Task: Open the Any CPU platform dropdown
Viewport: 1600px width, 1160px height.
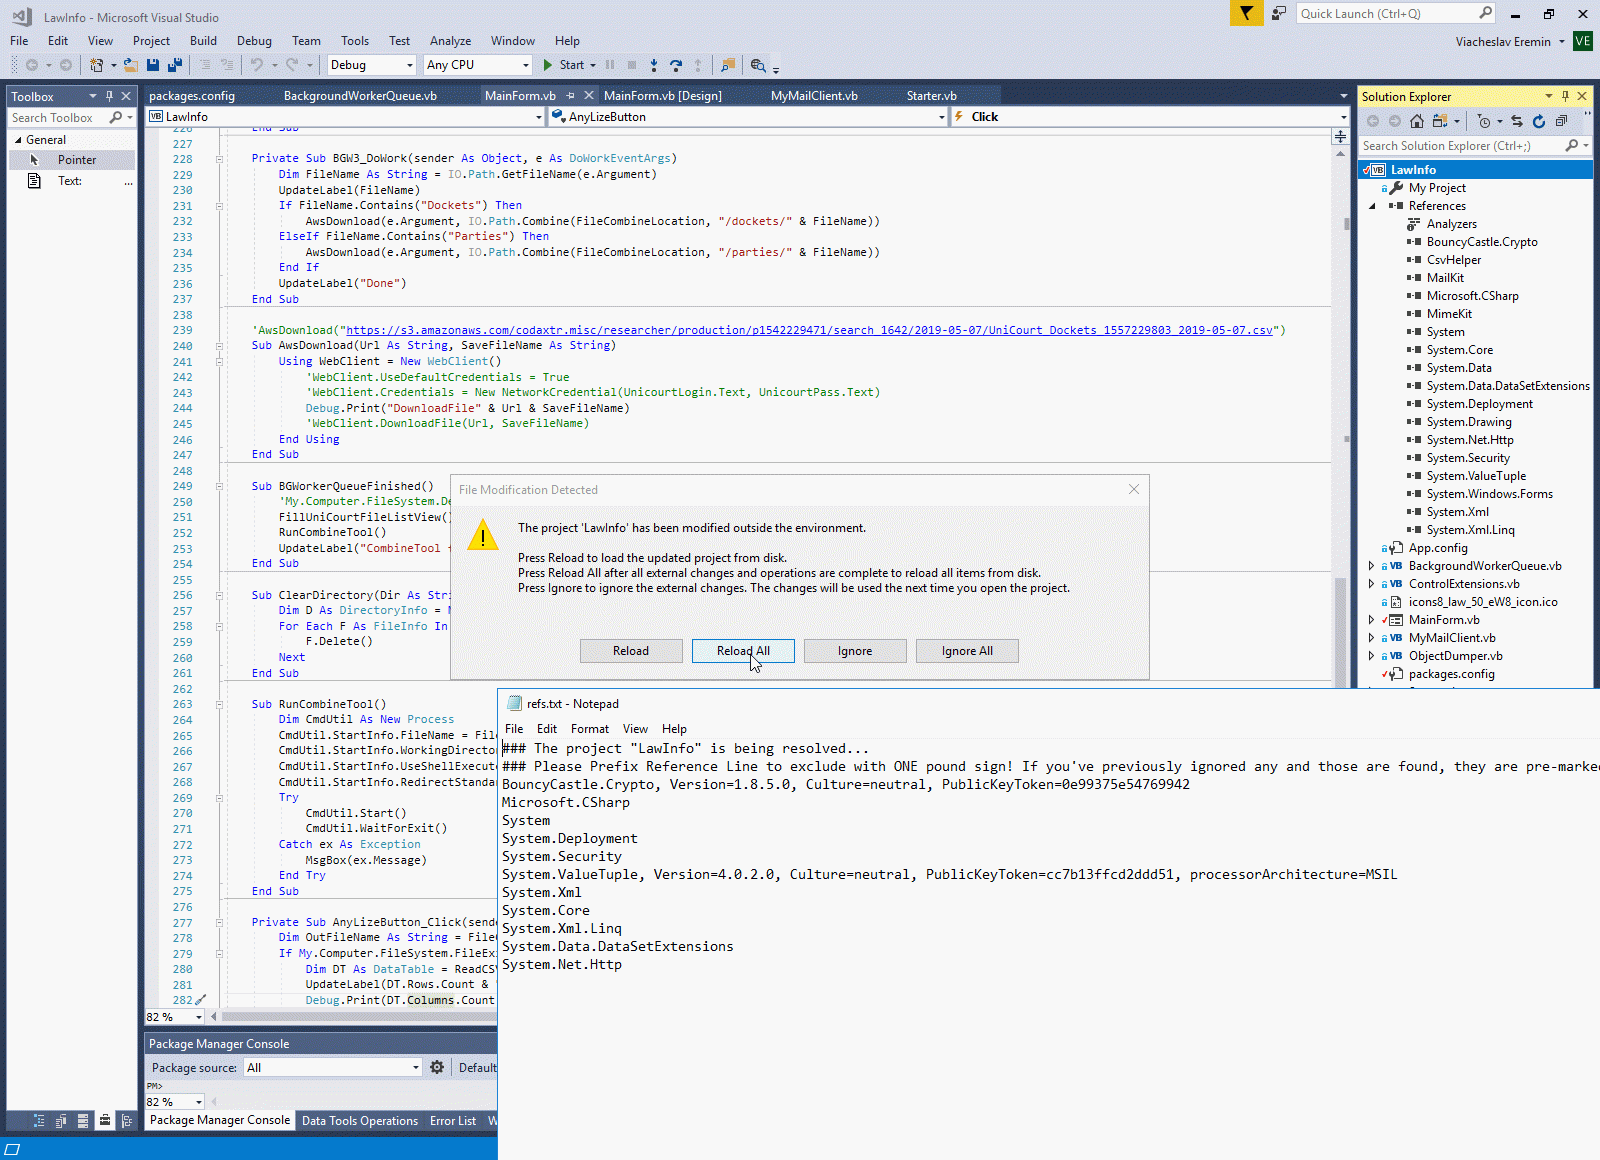Action: (477, 65)
